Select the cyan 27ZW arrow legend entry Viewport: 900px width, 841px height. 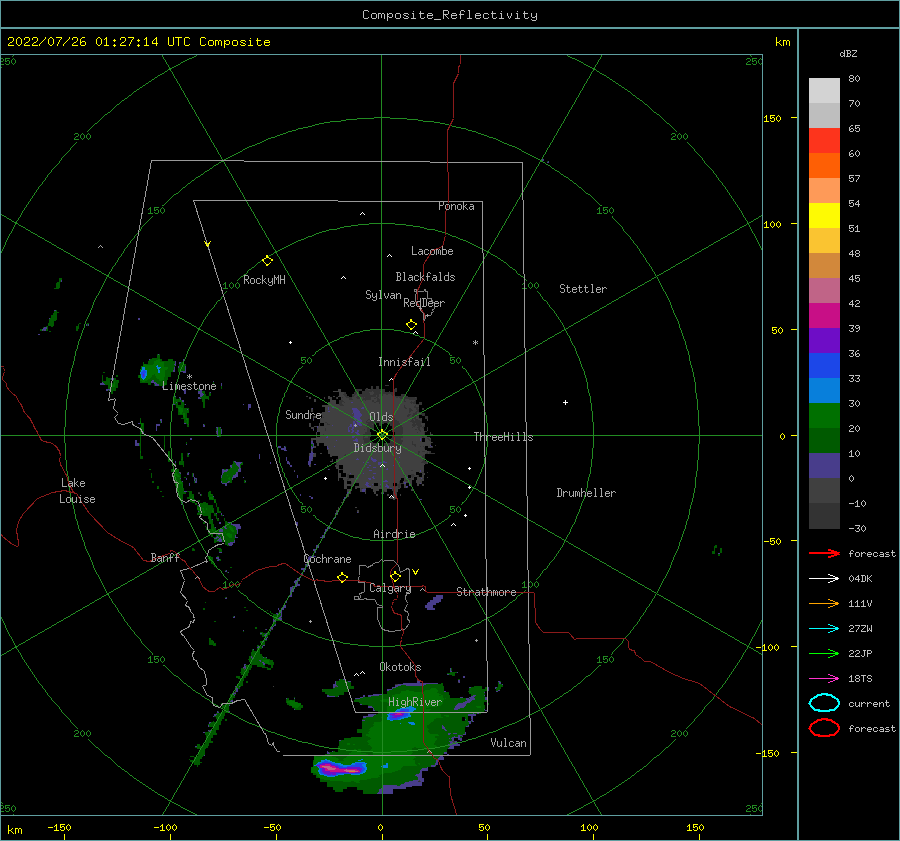pyautogui.click(x=824, y=629)
